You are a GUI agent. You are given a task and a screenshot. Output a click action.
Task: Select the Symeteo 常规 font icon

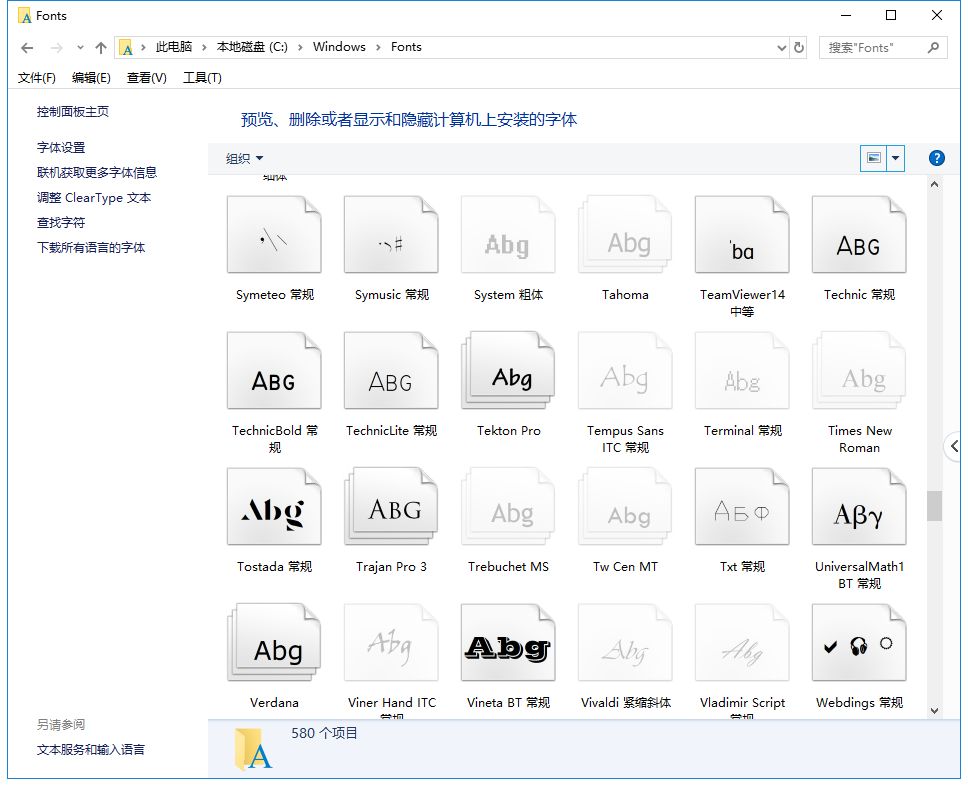click(274, 235)
